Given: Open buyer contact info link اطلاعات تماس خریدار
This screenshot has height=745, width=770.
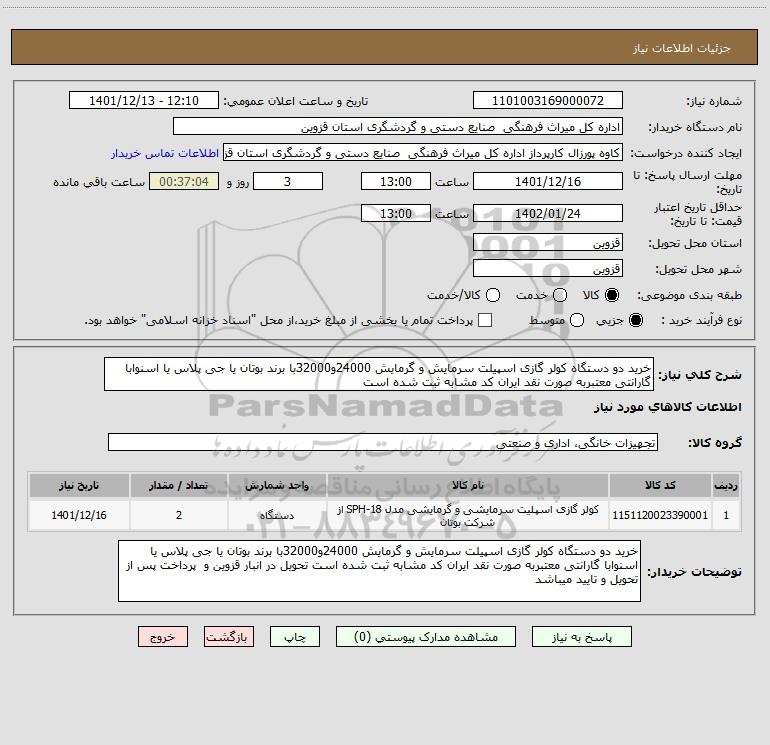Looking at the screenshot, I should tap(165, 153).
